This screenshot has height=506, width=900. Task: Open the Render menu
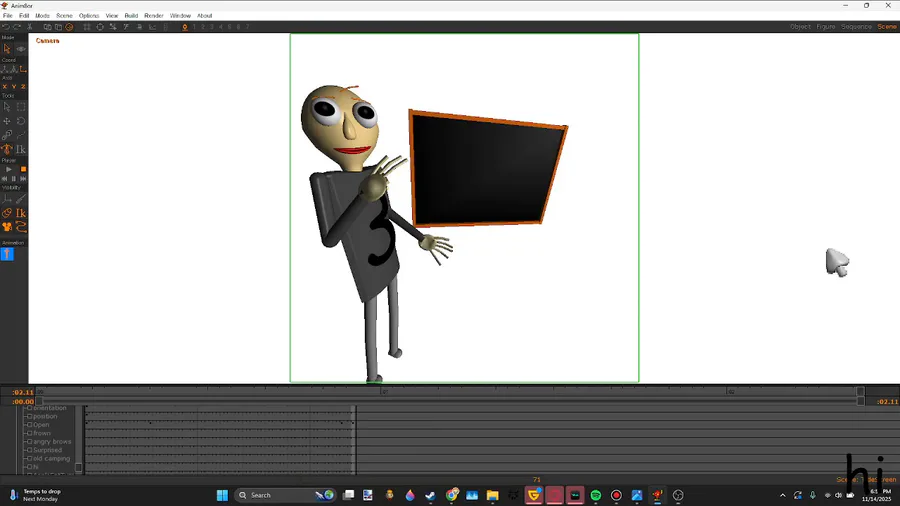(153, 15)
